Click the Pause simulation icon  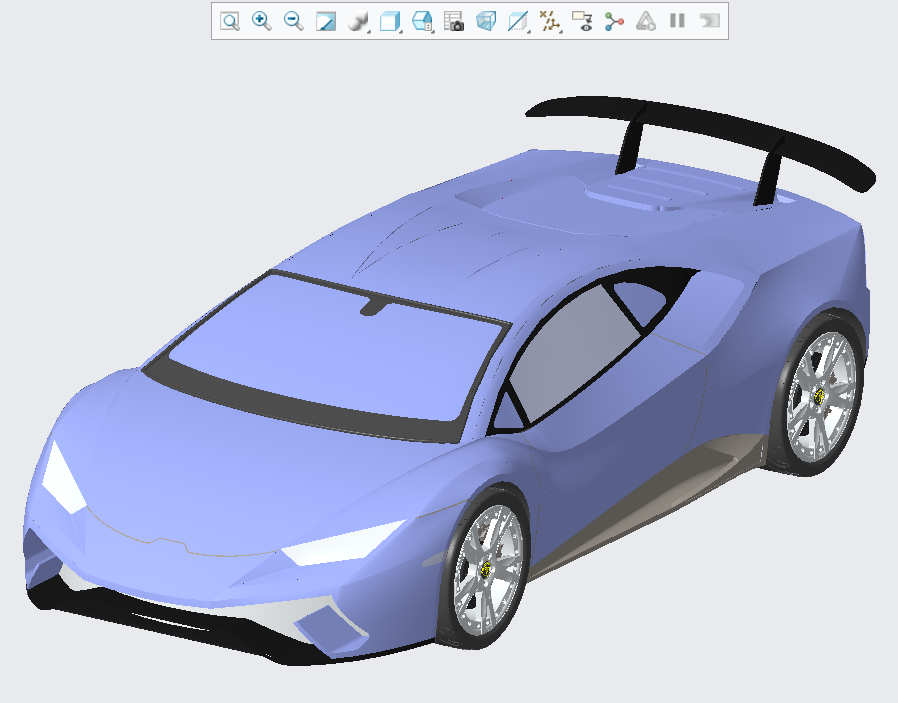tap(678, 21)
